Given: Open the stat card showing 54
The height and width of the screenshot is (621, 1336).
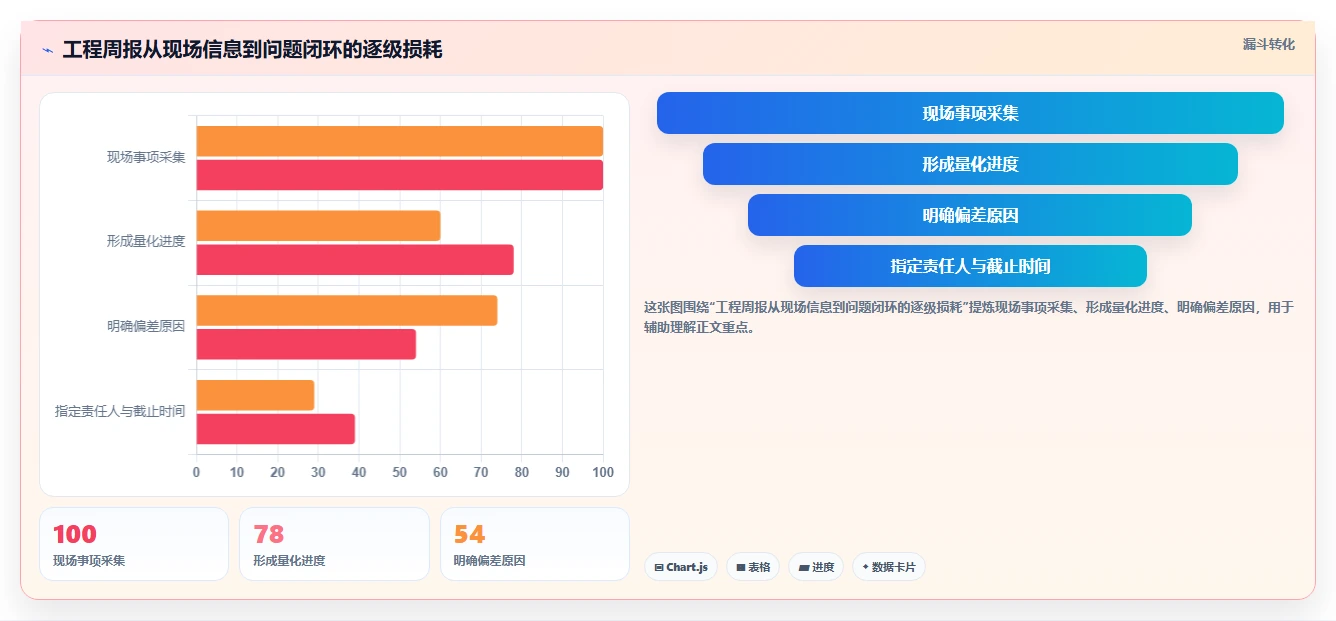Looking at the screenshot, I should pos(535,544).
